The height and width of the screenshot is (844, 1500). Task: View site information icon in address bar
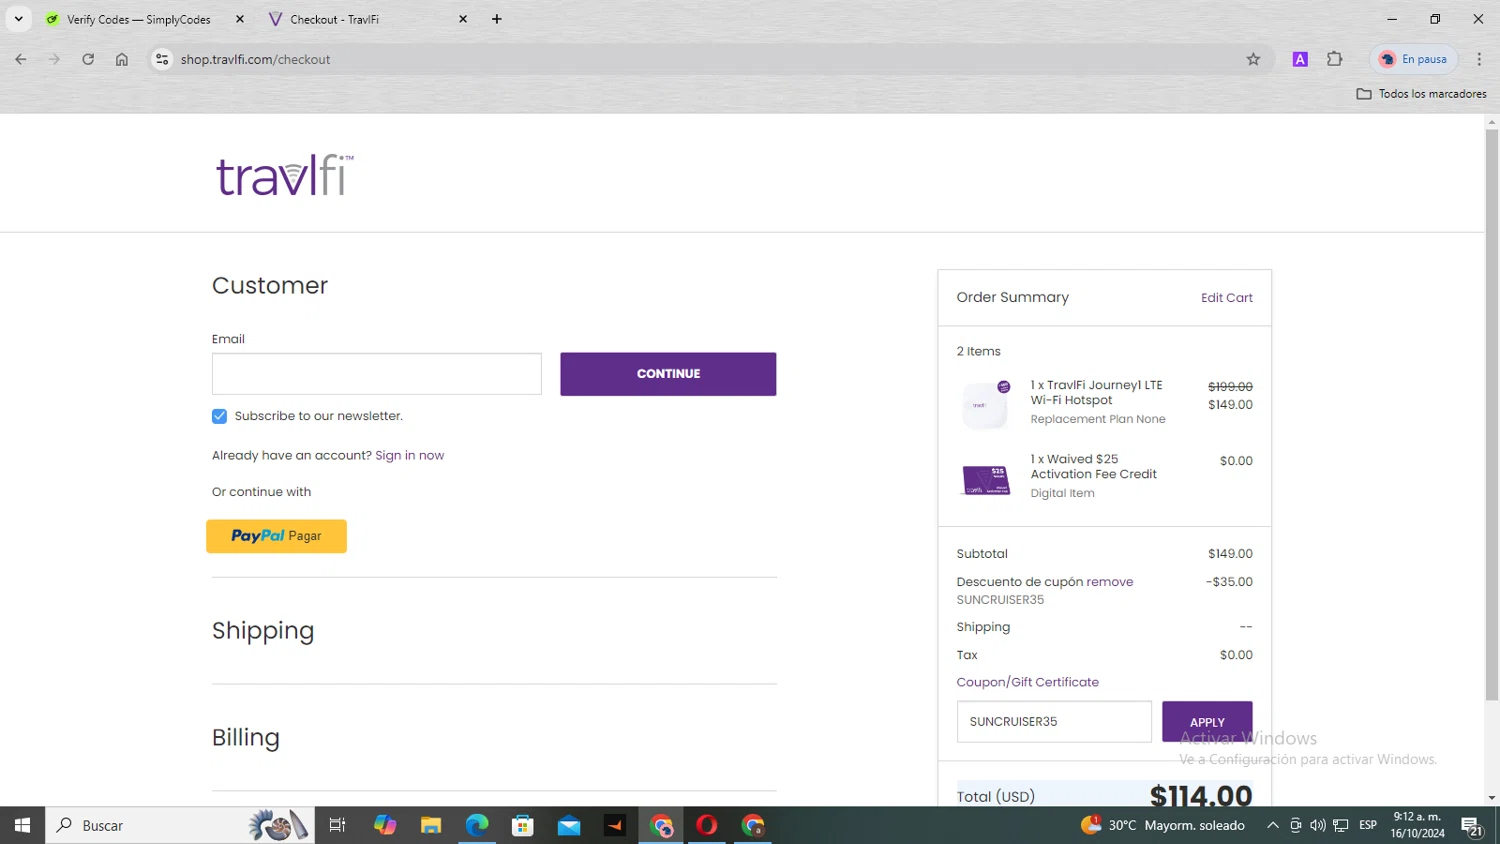[x=162, y=59]
